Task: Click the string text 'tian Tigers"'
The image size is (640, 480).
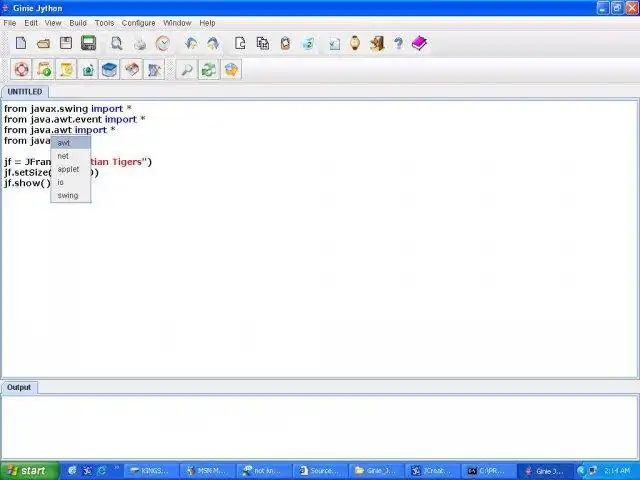Action: point(119,162)
